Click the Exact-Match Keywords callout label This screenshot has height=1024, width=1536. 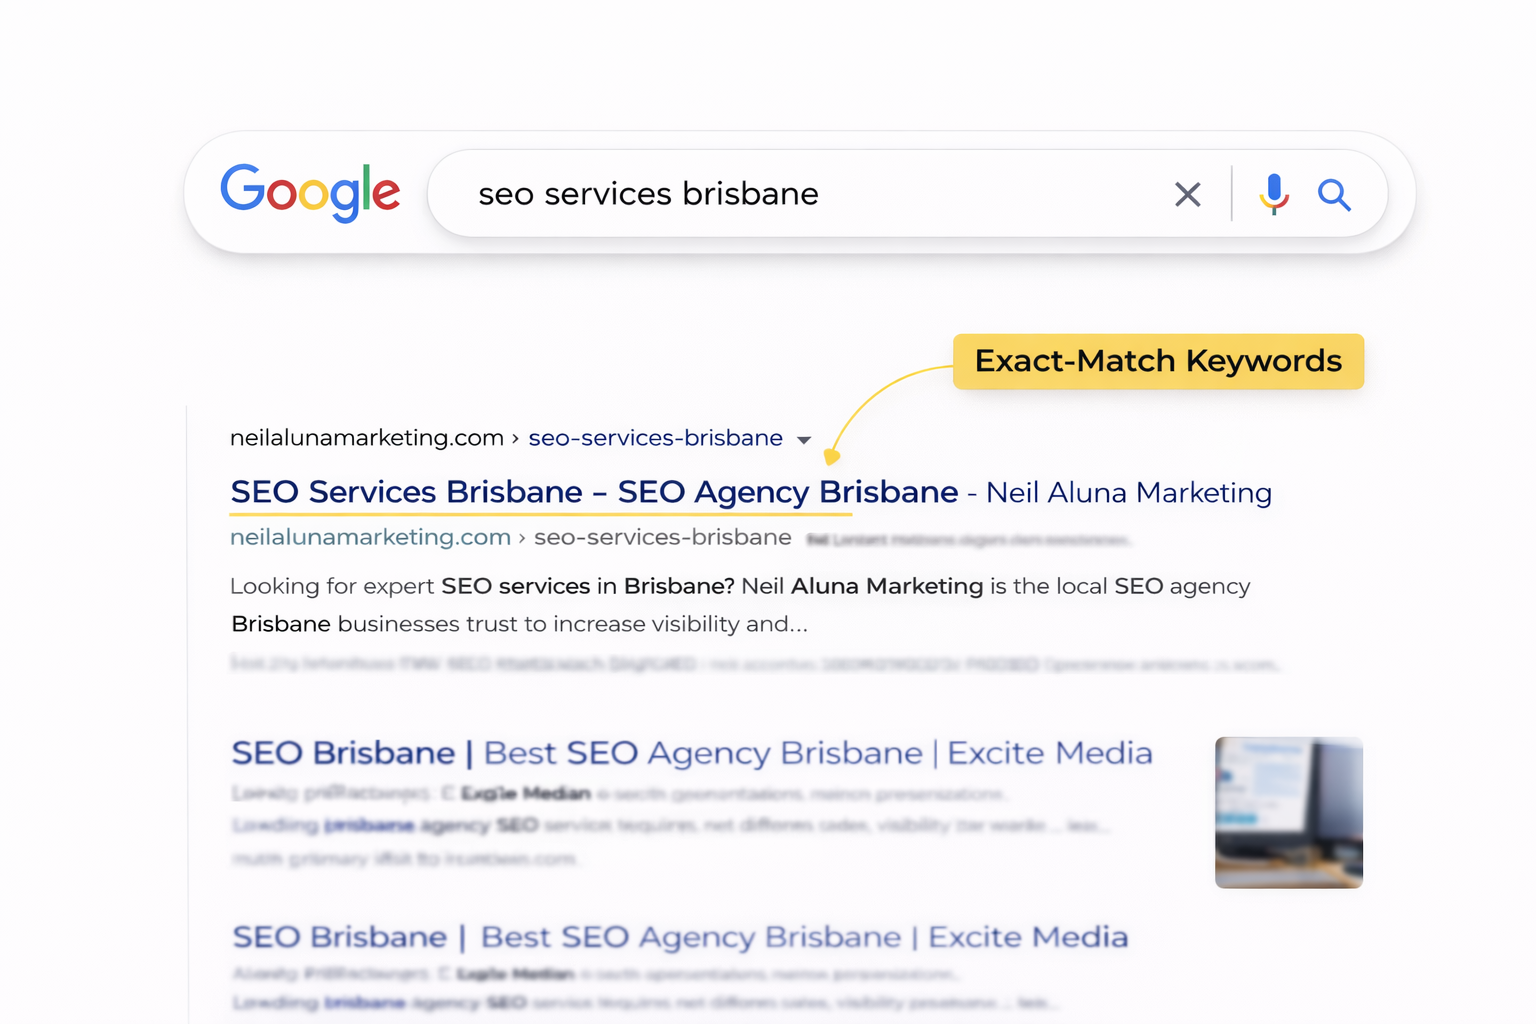1157,361
